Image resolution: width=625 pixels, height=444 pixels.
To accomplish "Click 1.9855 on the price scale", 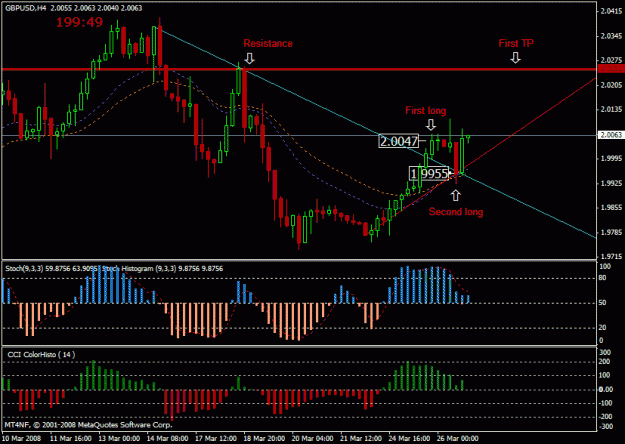I will 611,208.
